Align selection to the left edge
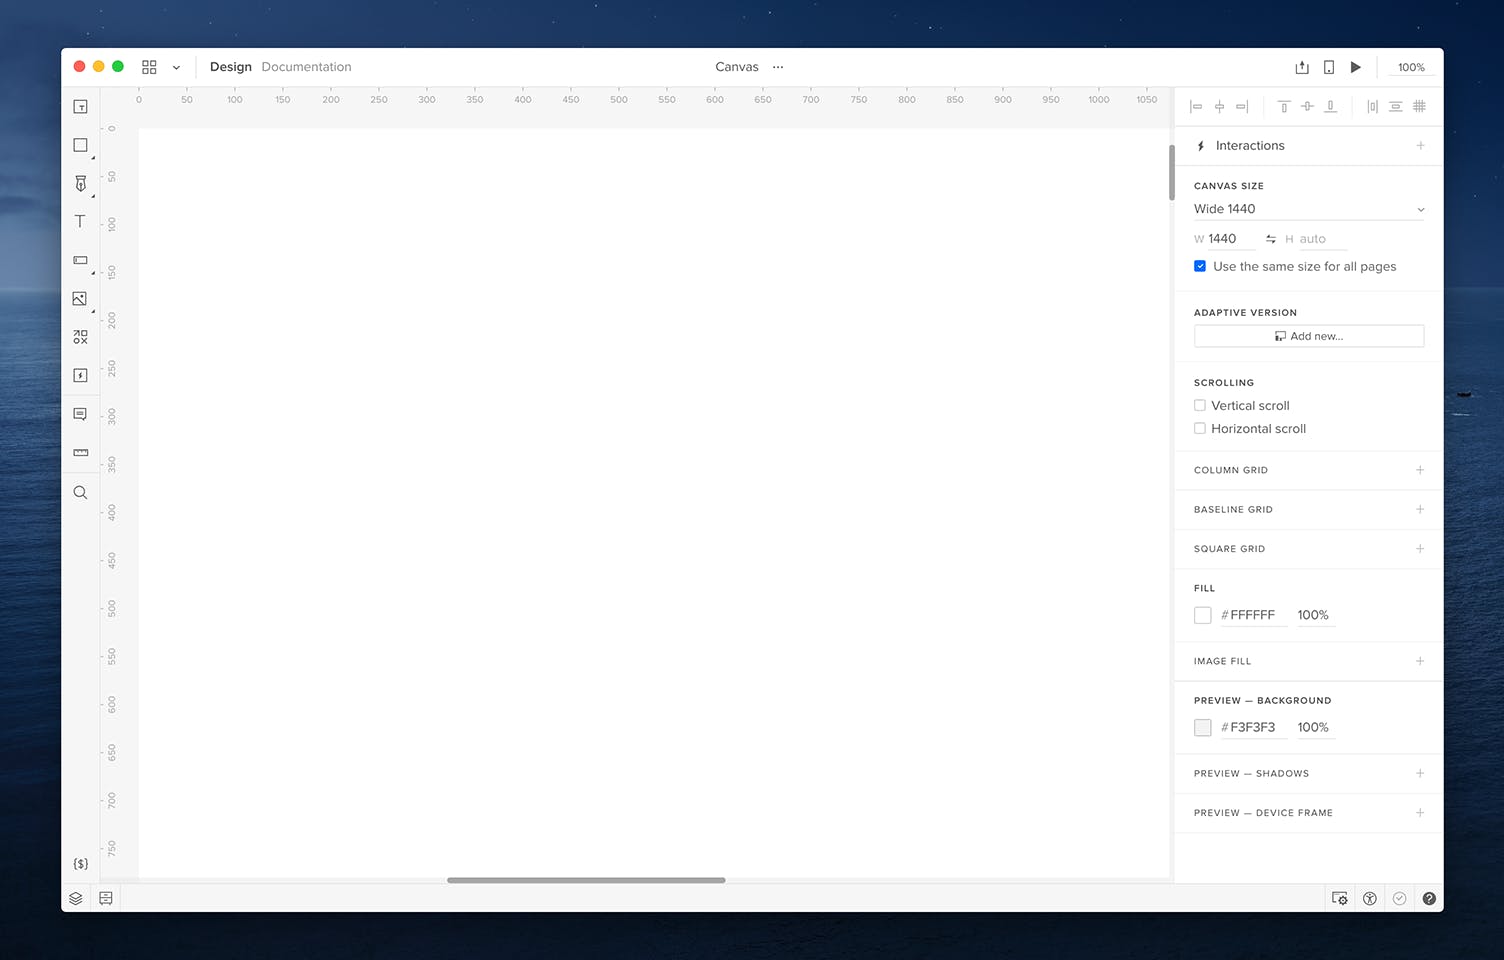 click(1197, 106)
